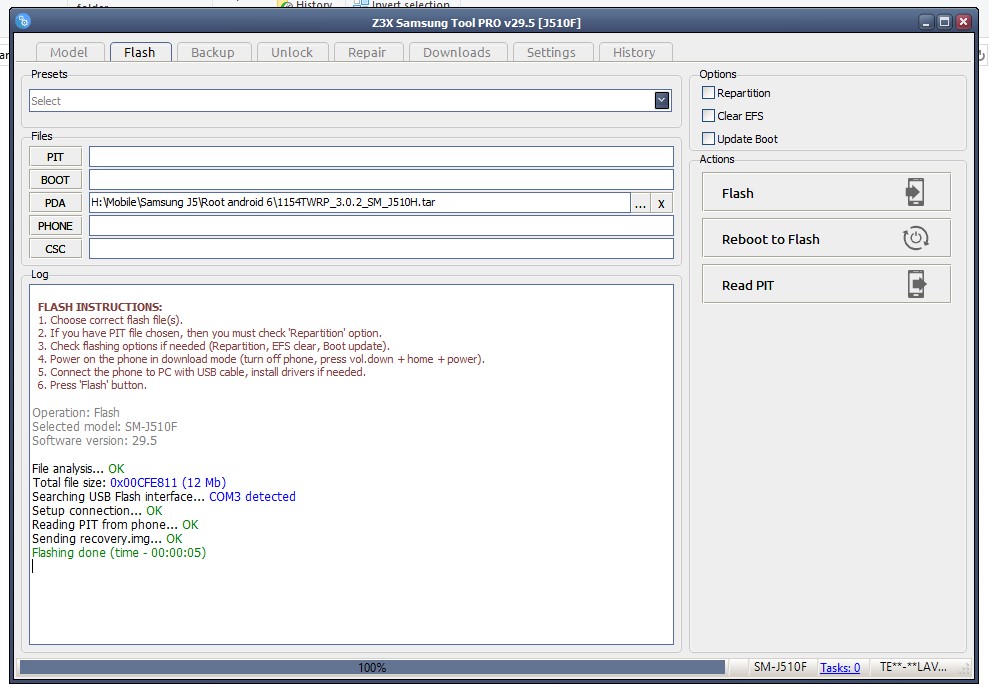989x686 pixels.
Task: Click 'Setup connection... OK' log line
Action: 97,511
